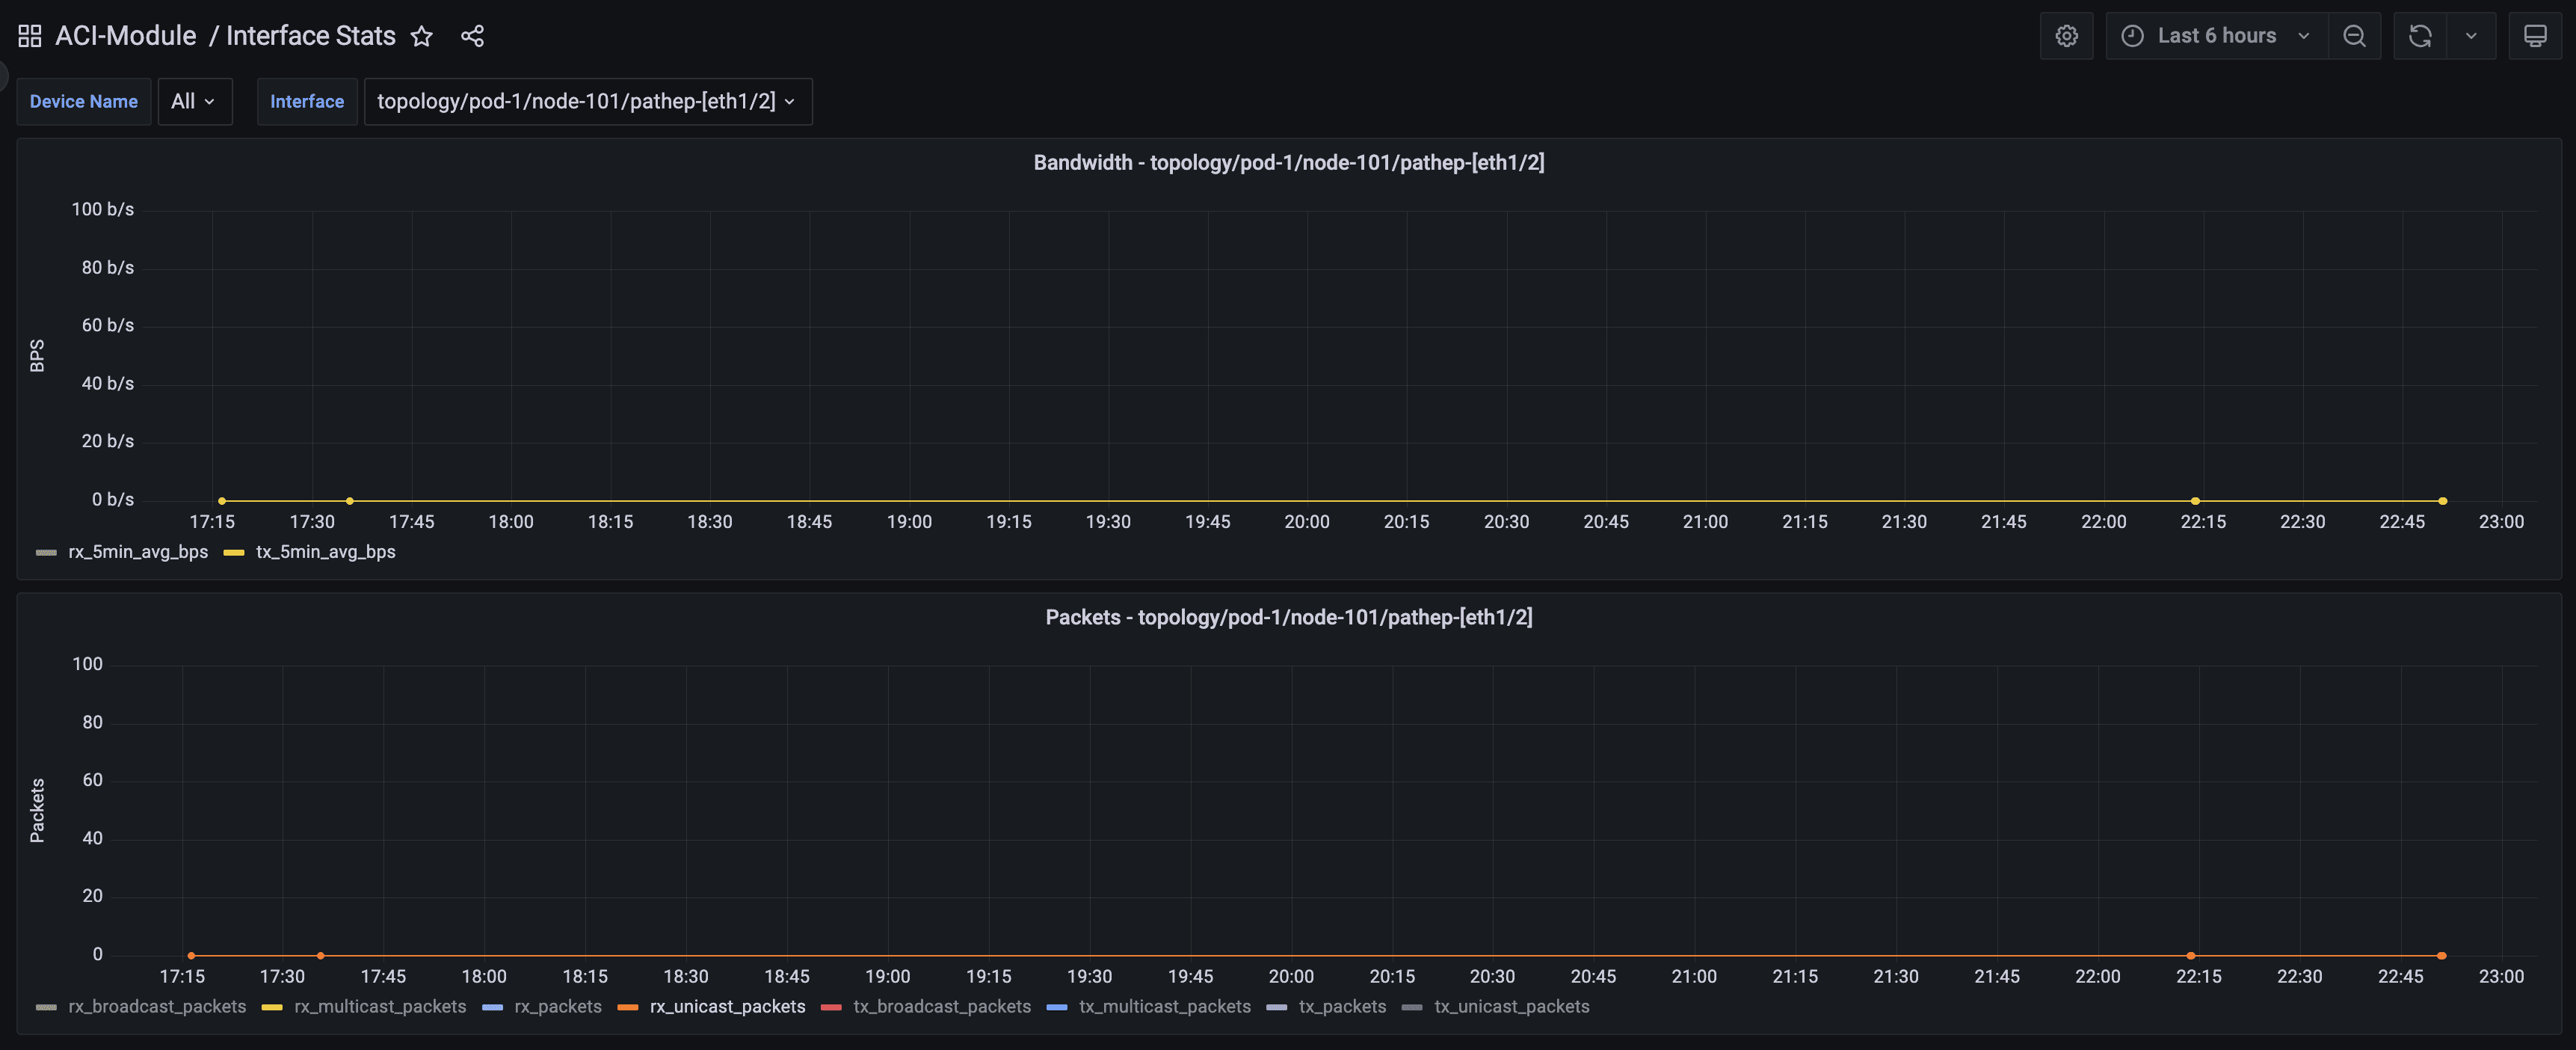
Task: Click the Interface Stats breadcrumb title
Action: [310, 36]
